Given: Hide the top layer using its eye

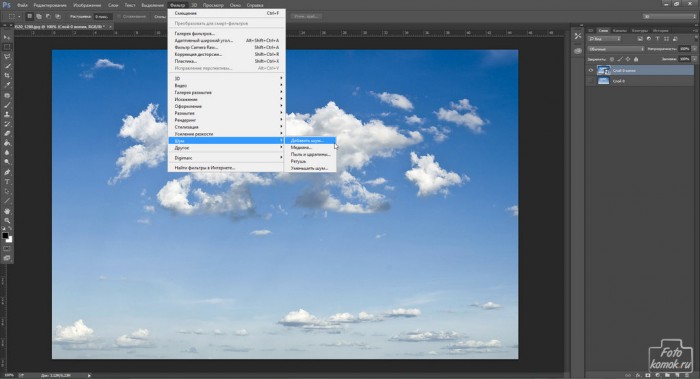Looking at the screenshot, I should point(591,71).
